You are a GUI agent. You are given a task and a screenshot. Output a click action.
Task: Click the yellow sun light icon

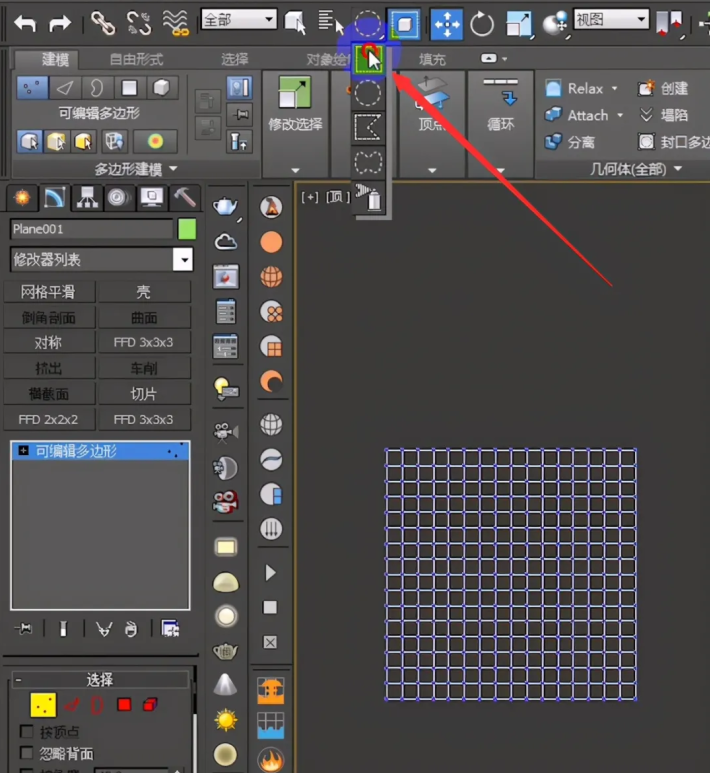pos(226,719)
